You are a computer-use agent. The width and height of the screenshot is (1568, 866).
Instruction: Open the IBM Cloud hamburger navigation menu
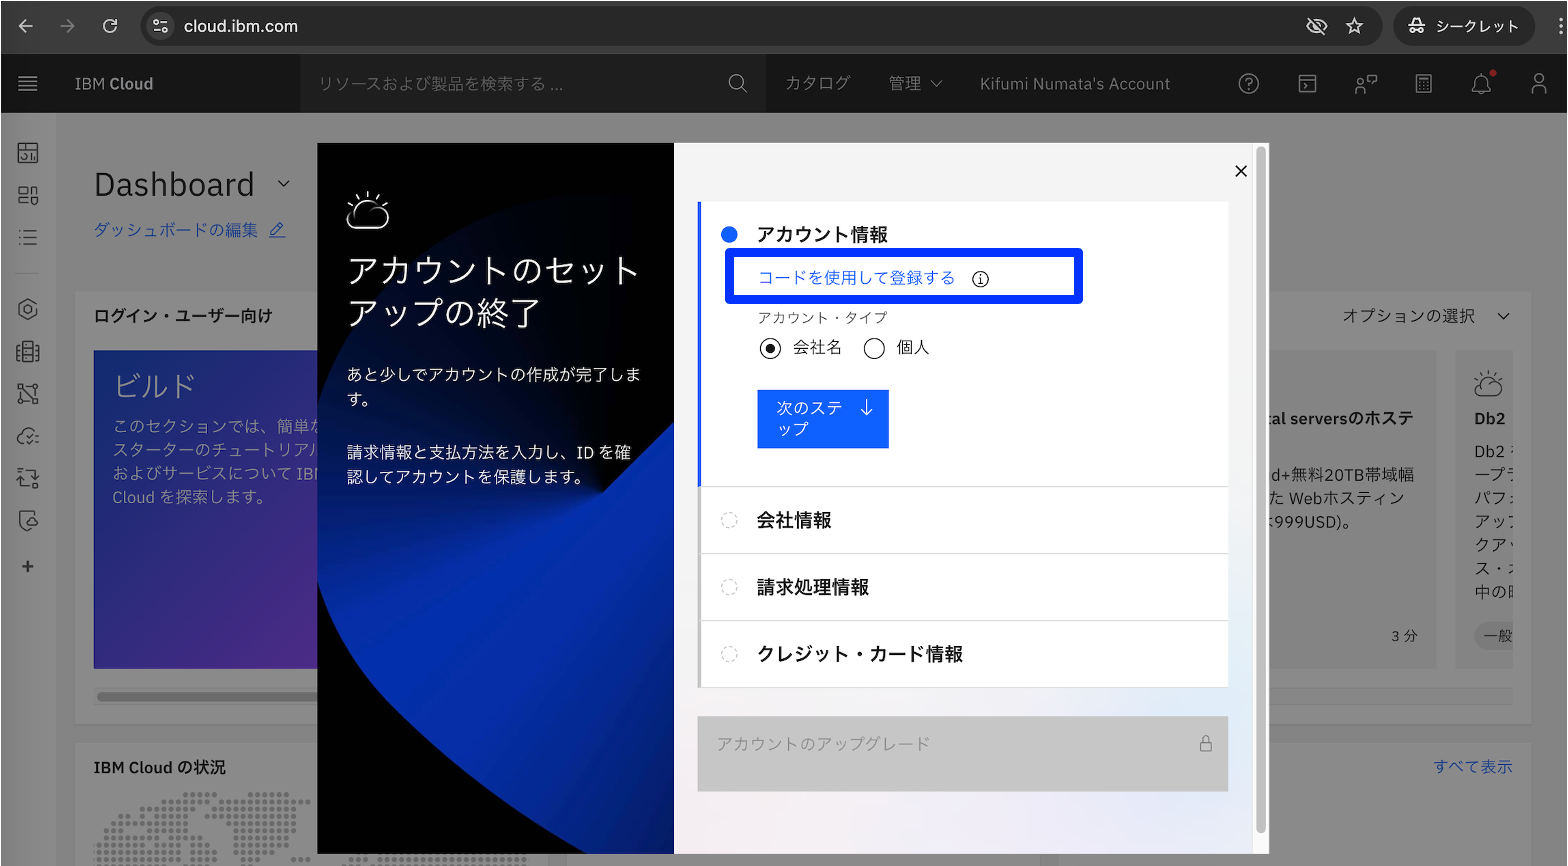coord(28,84)
